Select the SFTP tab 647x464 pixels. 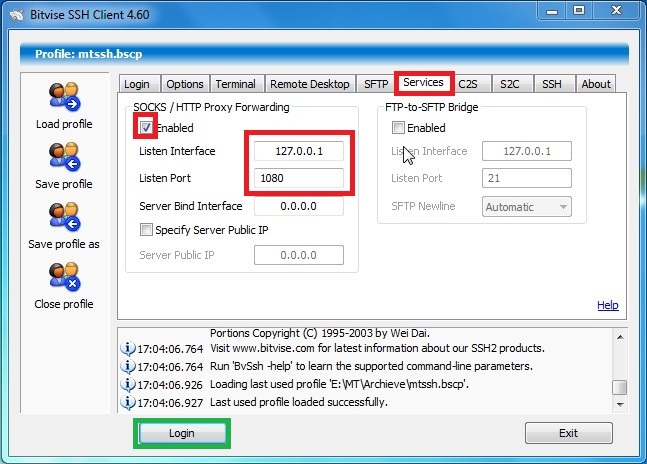pos(376,84)
